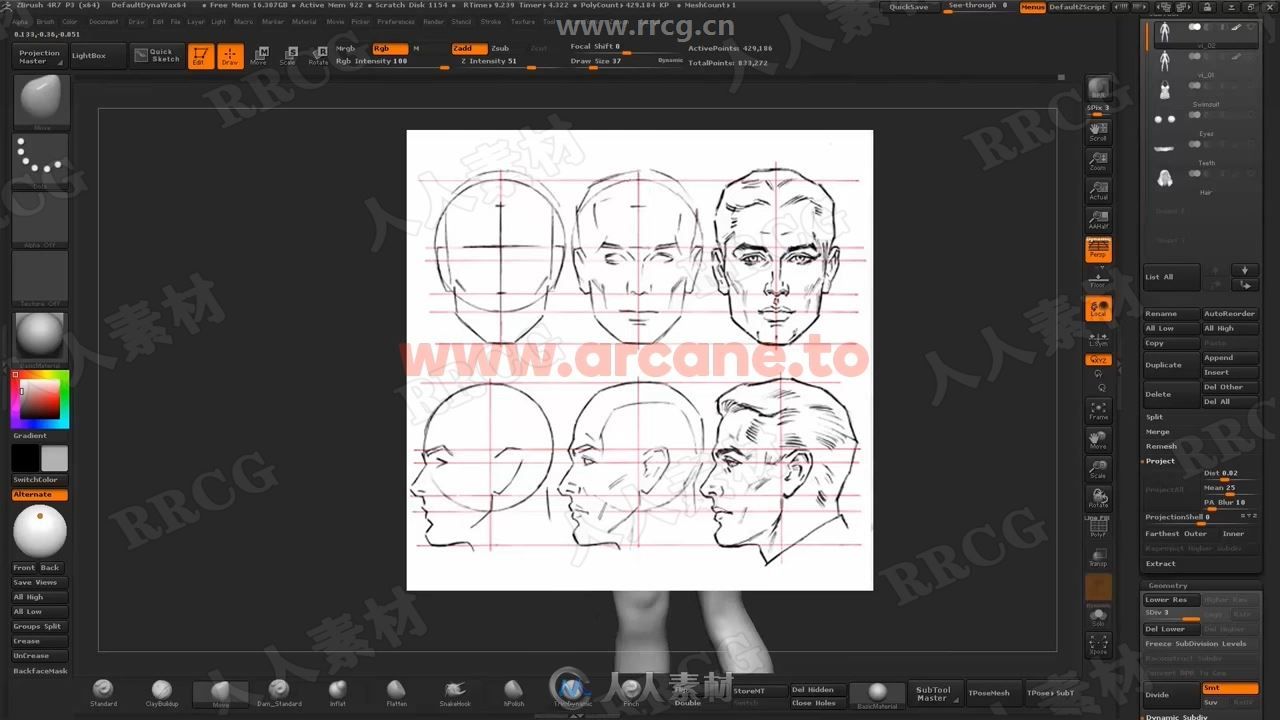Toggle Transp transparency mode
Screen dimensions: 1280x720
point(1098,556)
